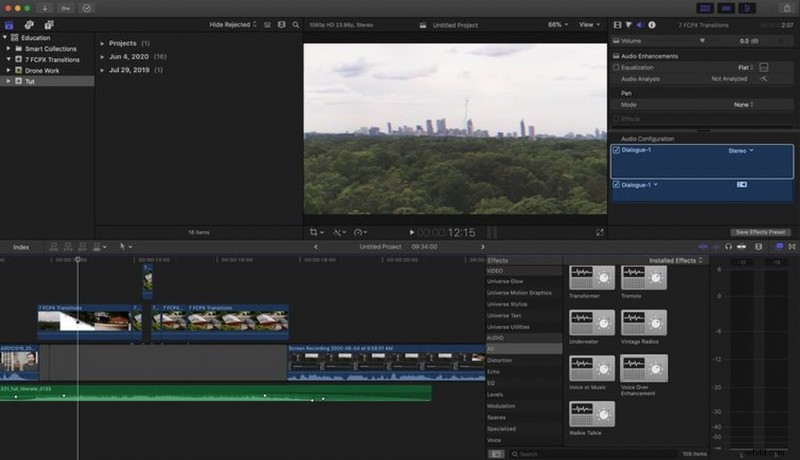Viewport: 800px width, 460px height.
Task: Click the browser search magnifier
Action: pyautogui.click(x=296, y=25)
